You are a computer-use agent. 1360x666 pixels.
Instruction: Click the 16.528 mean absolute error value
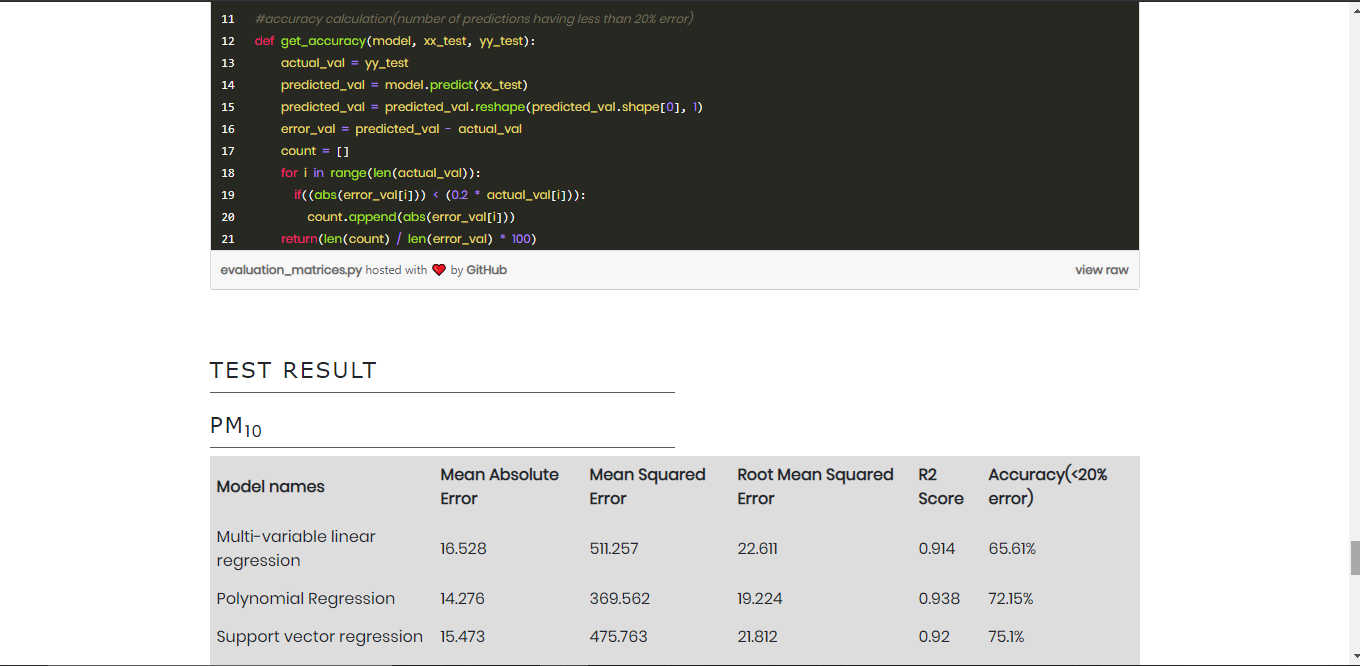(x=463, y=549)
